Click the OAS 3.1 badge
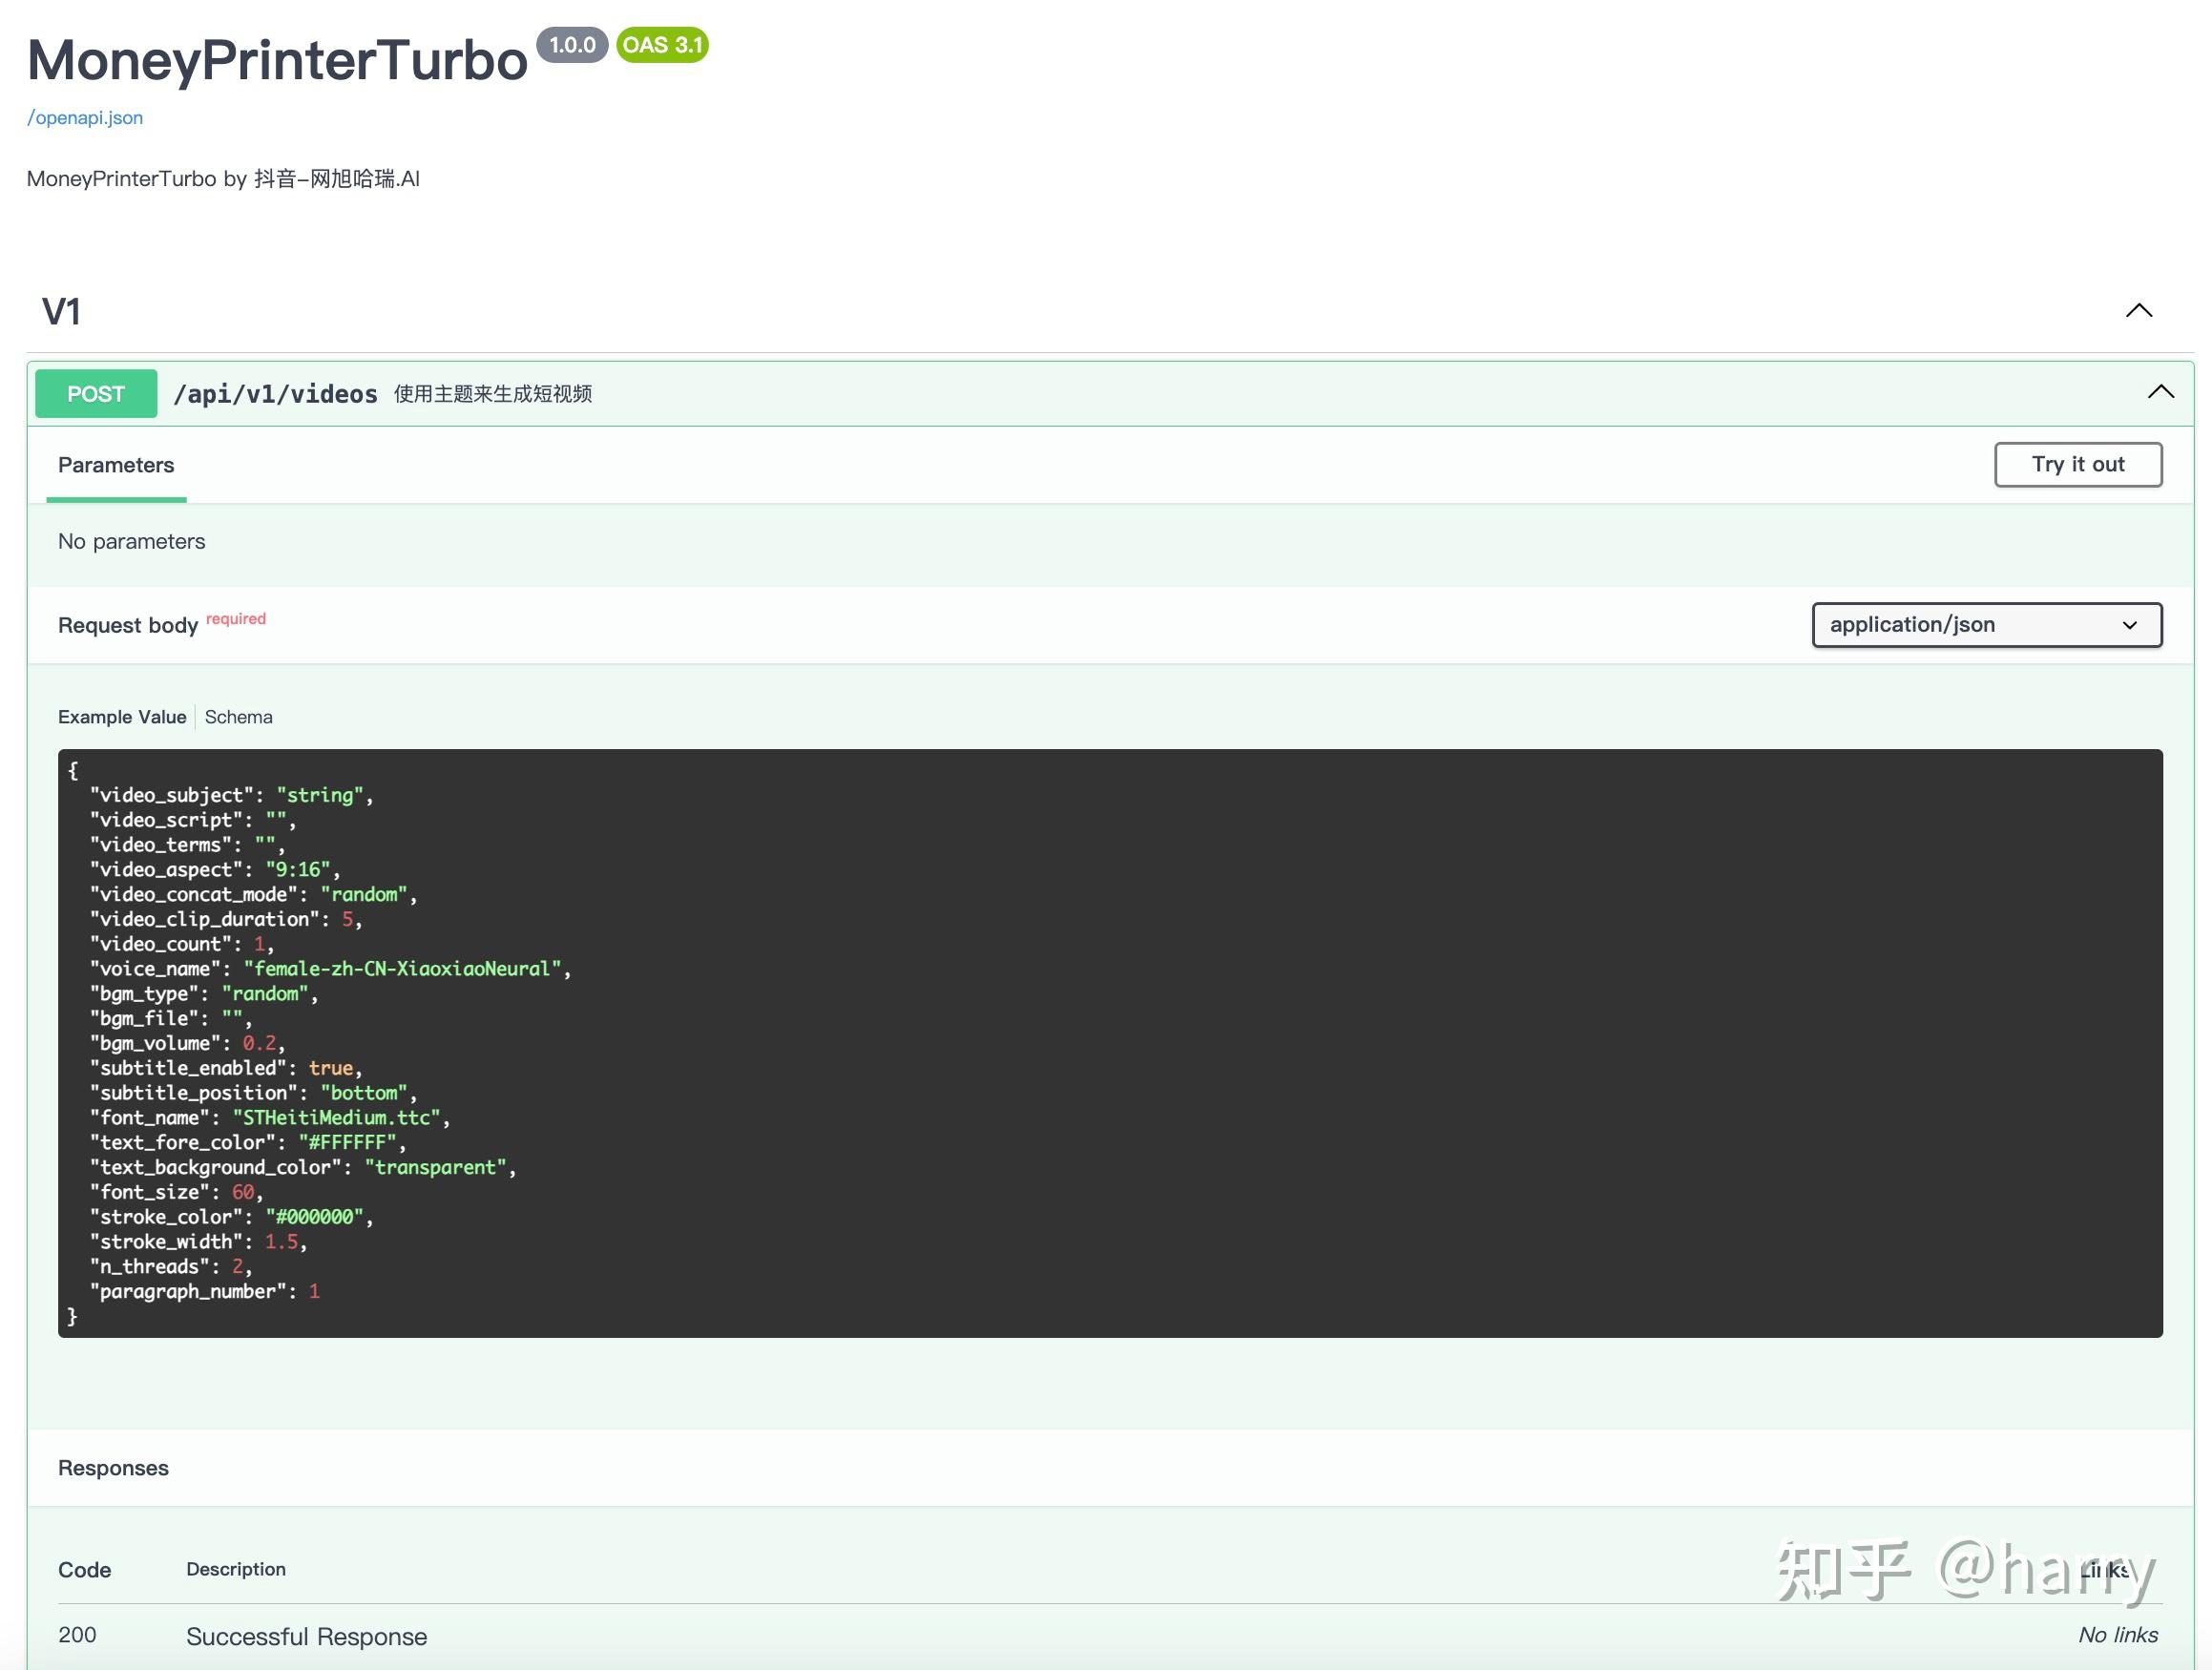This screenshot has width=2212, height=1670. 662,46
